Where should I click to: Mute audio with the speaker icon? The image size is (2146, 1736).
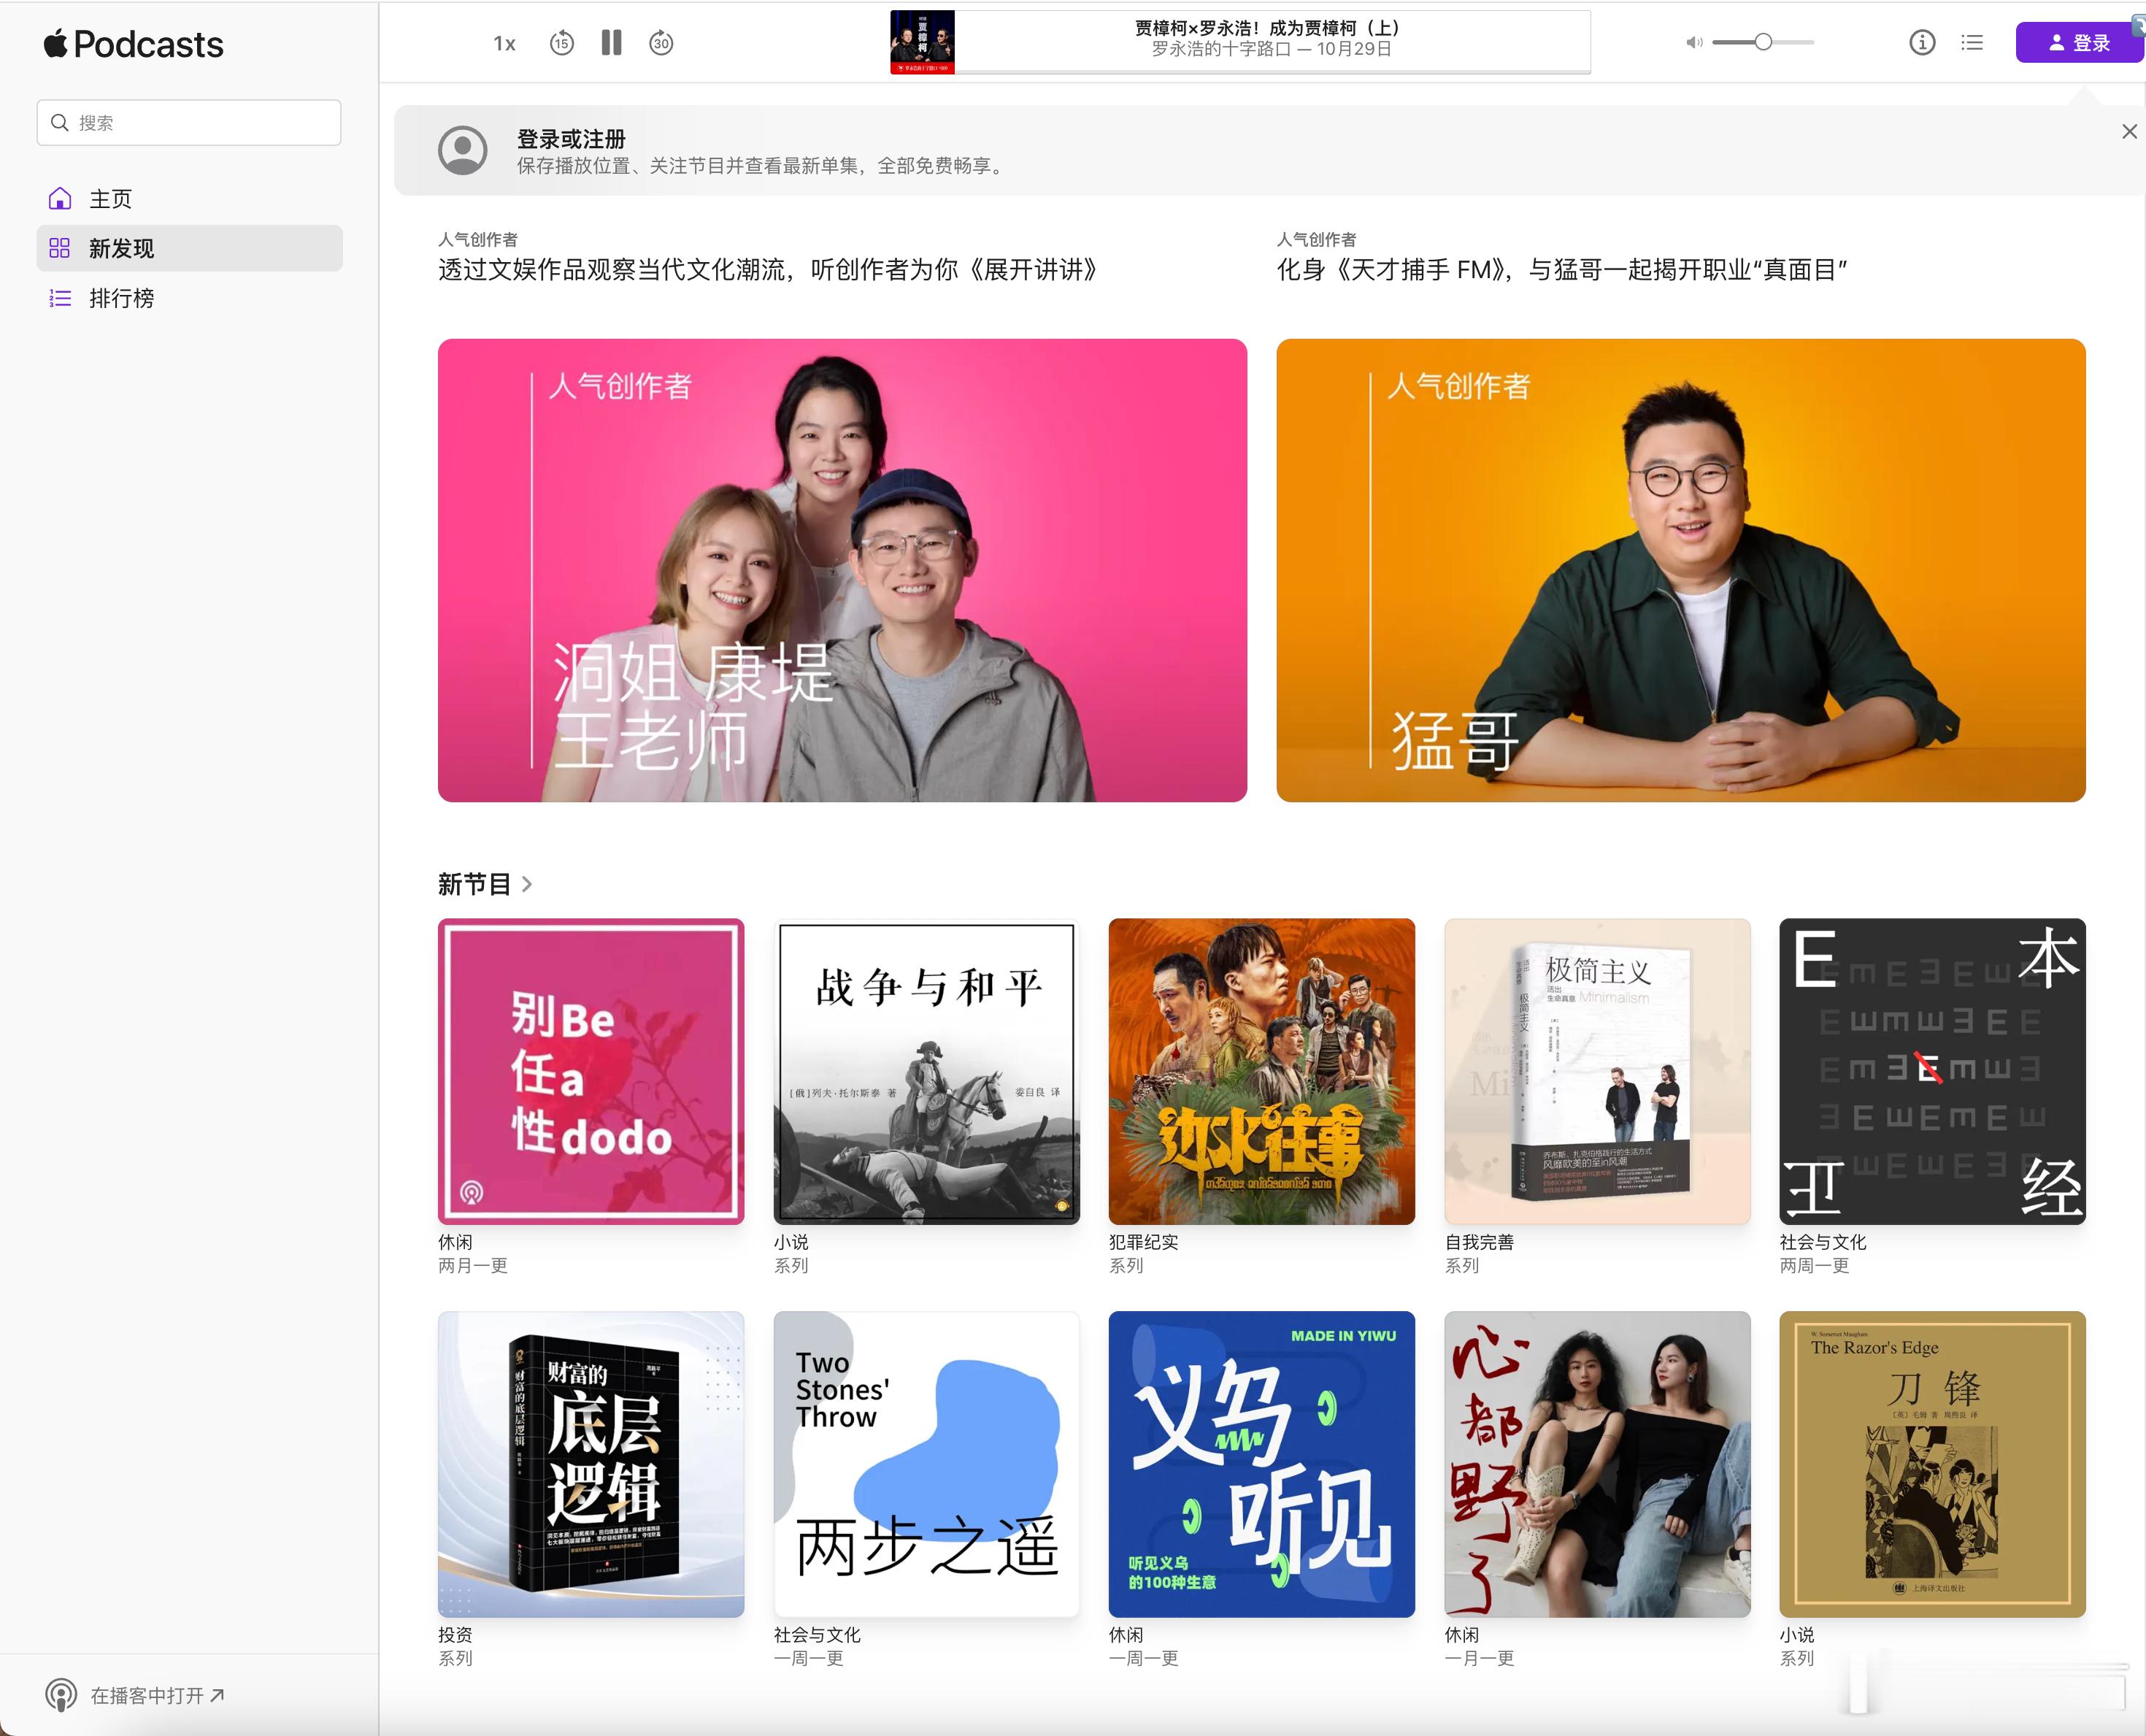1693,43
